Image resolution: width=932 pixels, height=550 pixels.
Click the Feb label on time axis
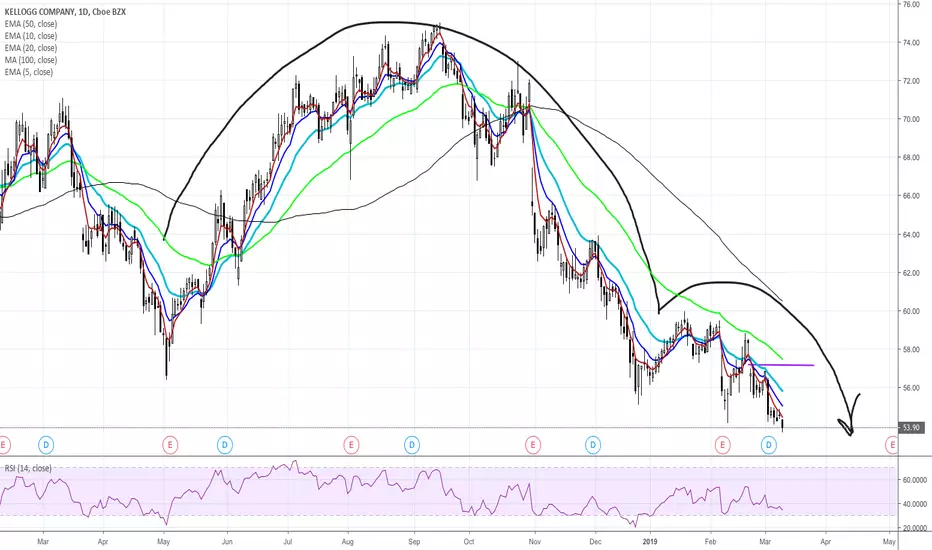tap(710, 542)
